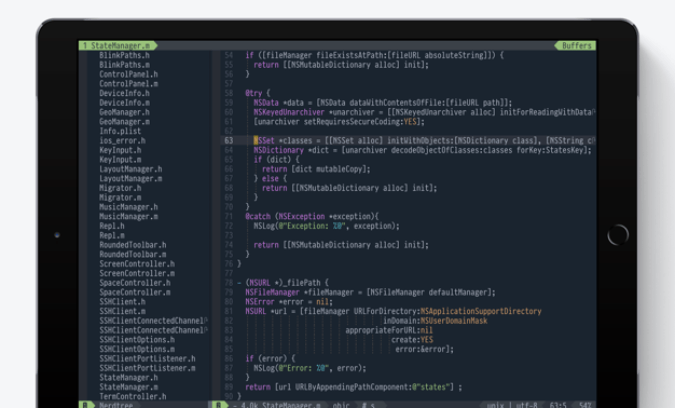The image size is (675, 408).
Task: Open RoundedToolbar.m in file tree
Action: 133,254
